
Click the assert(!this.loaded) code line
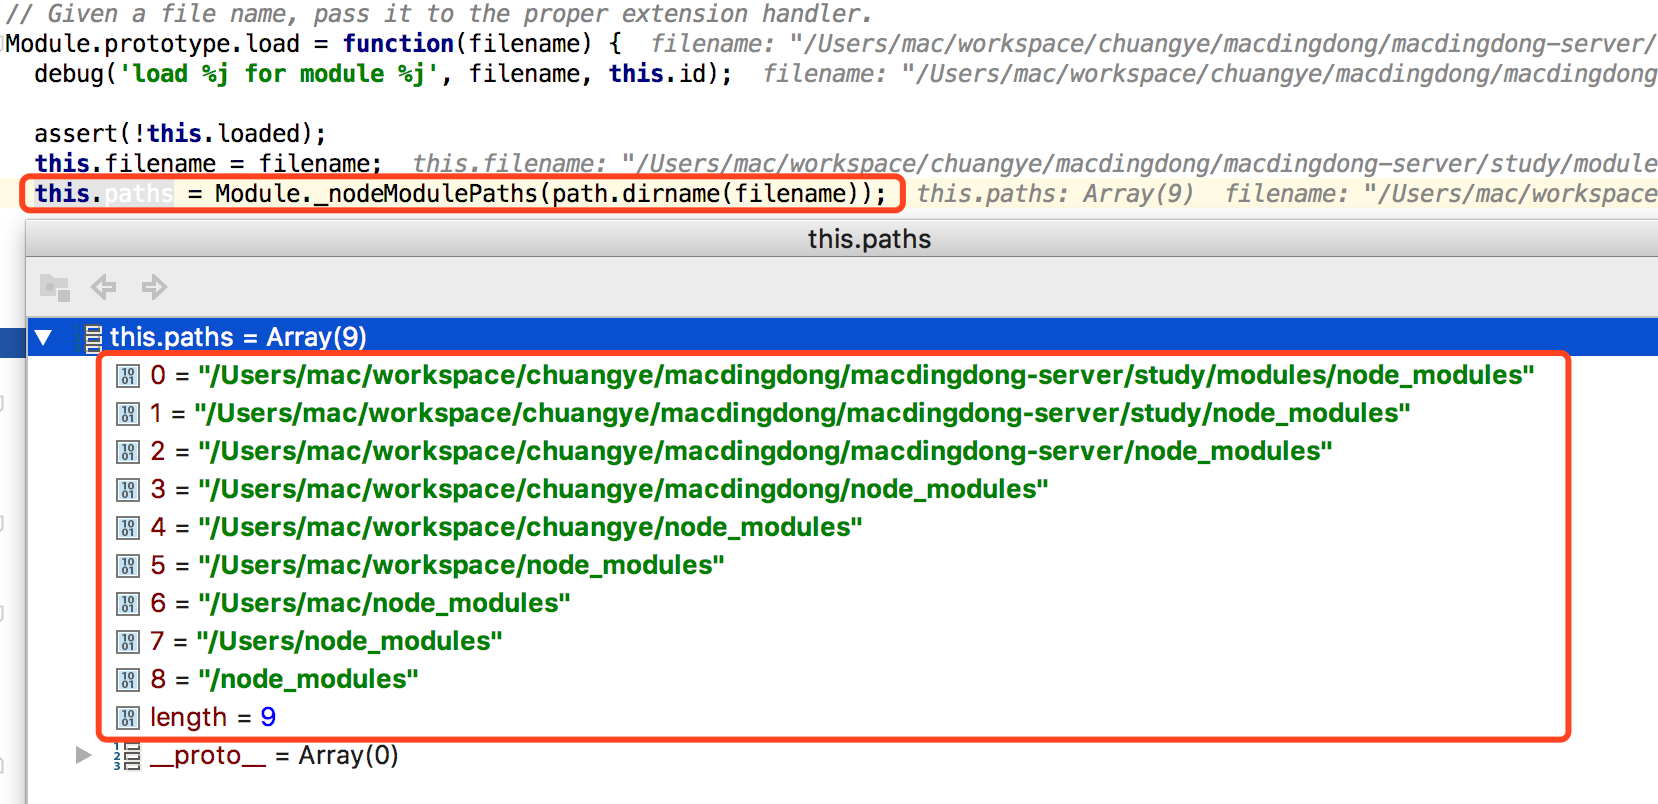tap(180, 134)
